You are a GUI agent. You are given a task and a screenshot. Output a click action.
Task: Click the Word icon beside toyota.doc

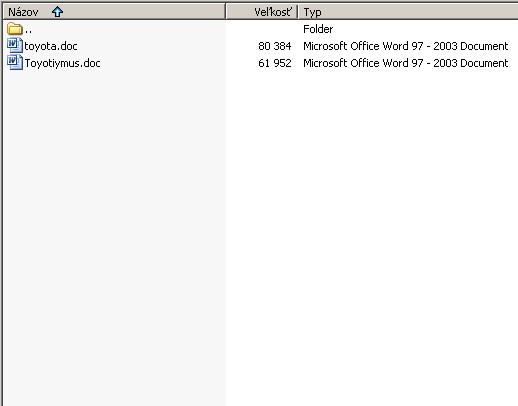pos(15,46)
